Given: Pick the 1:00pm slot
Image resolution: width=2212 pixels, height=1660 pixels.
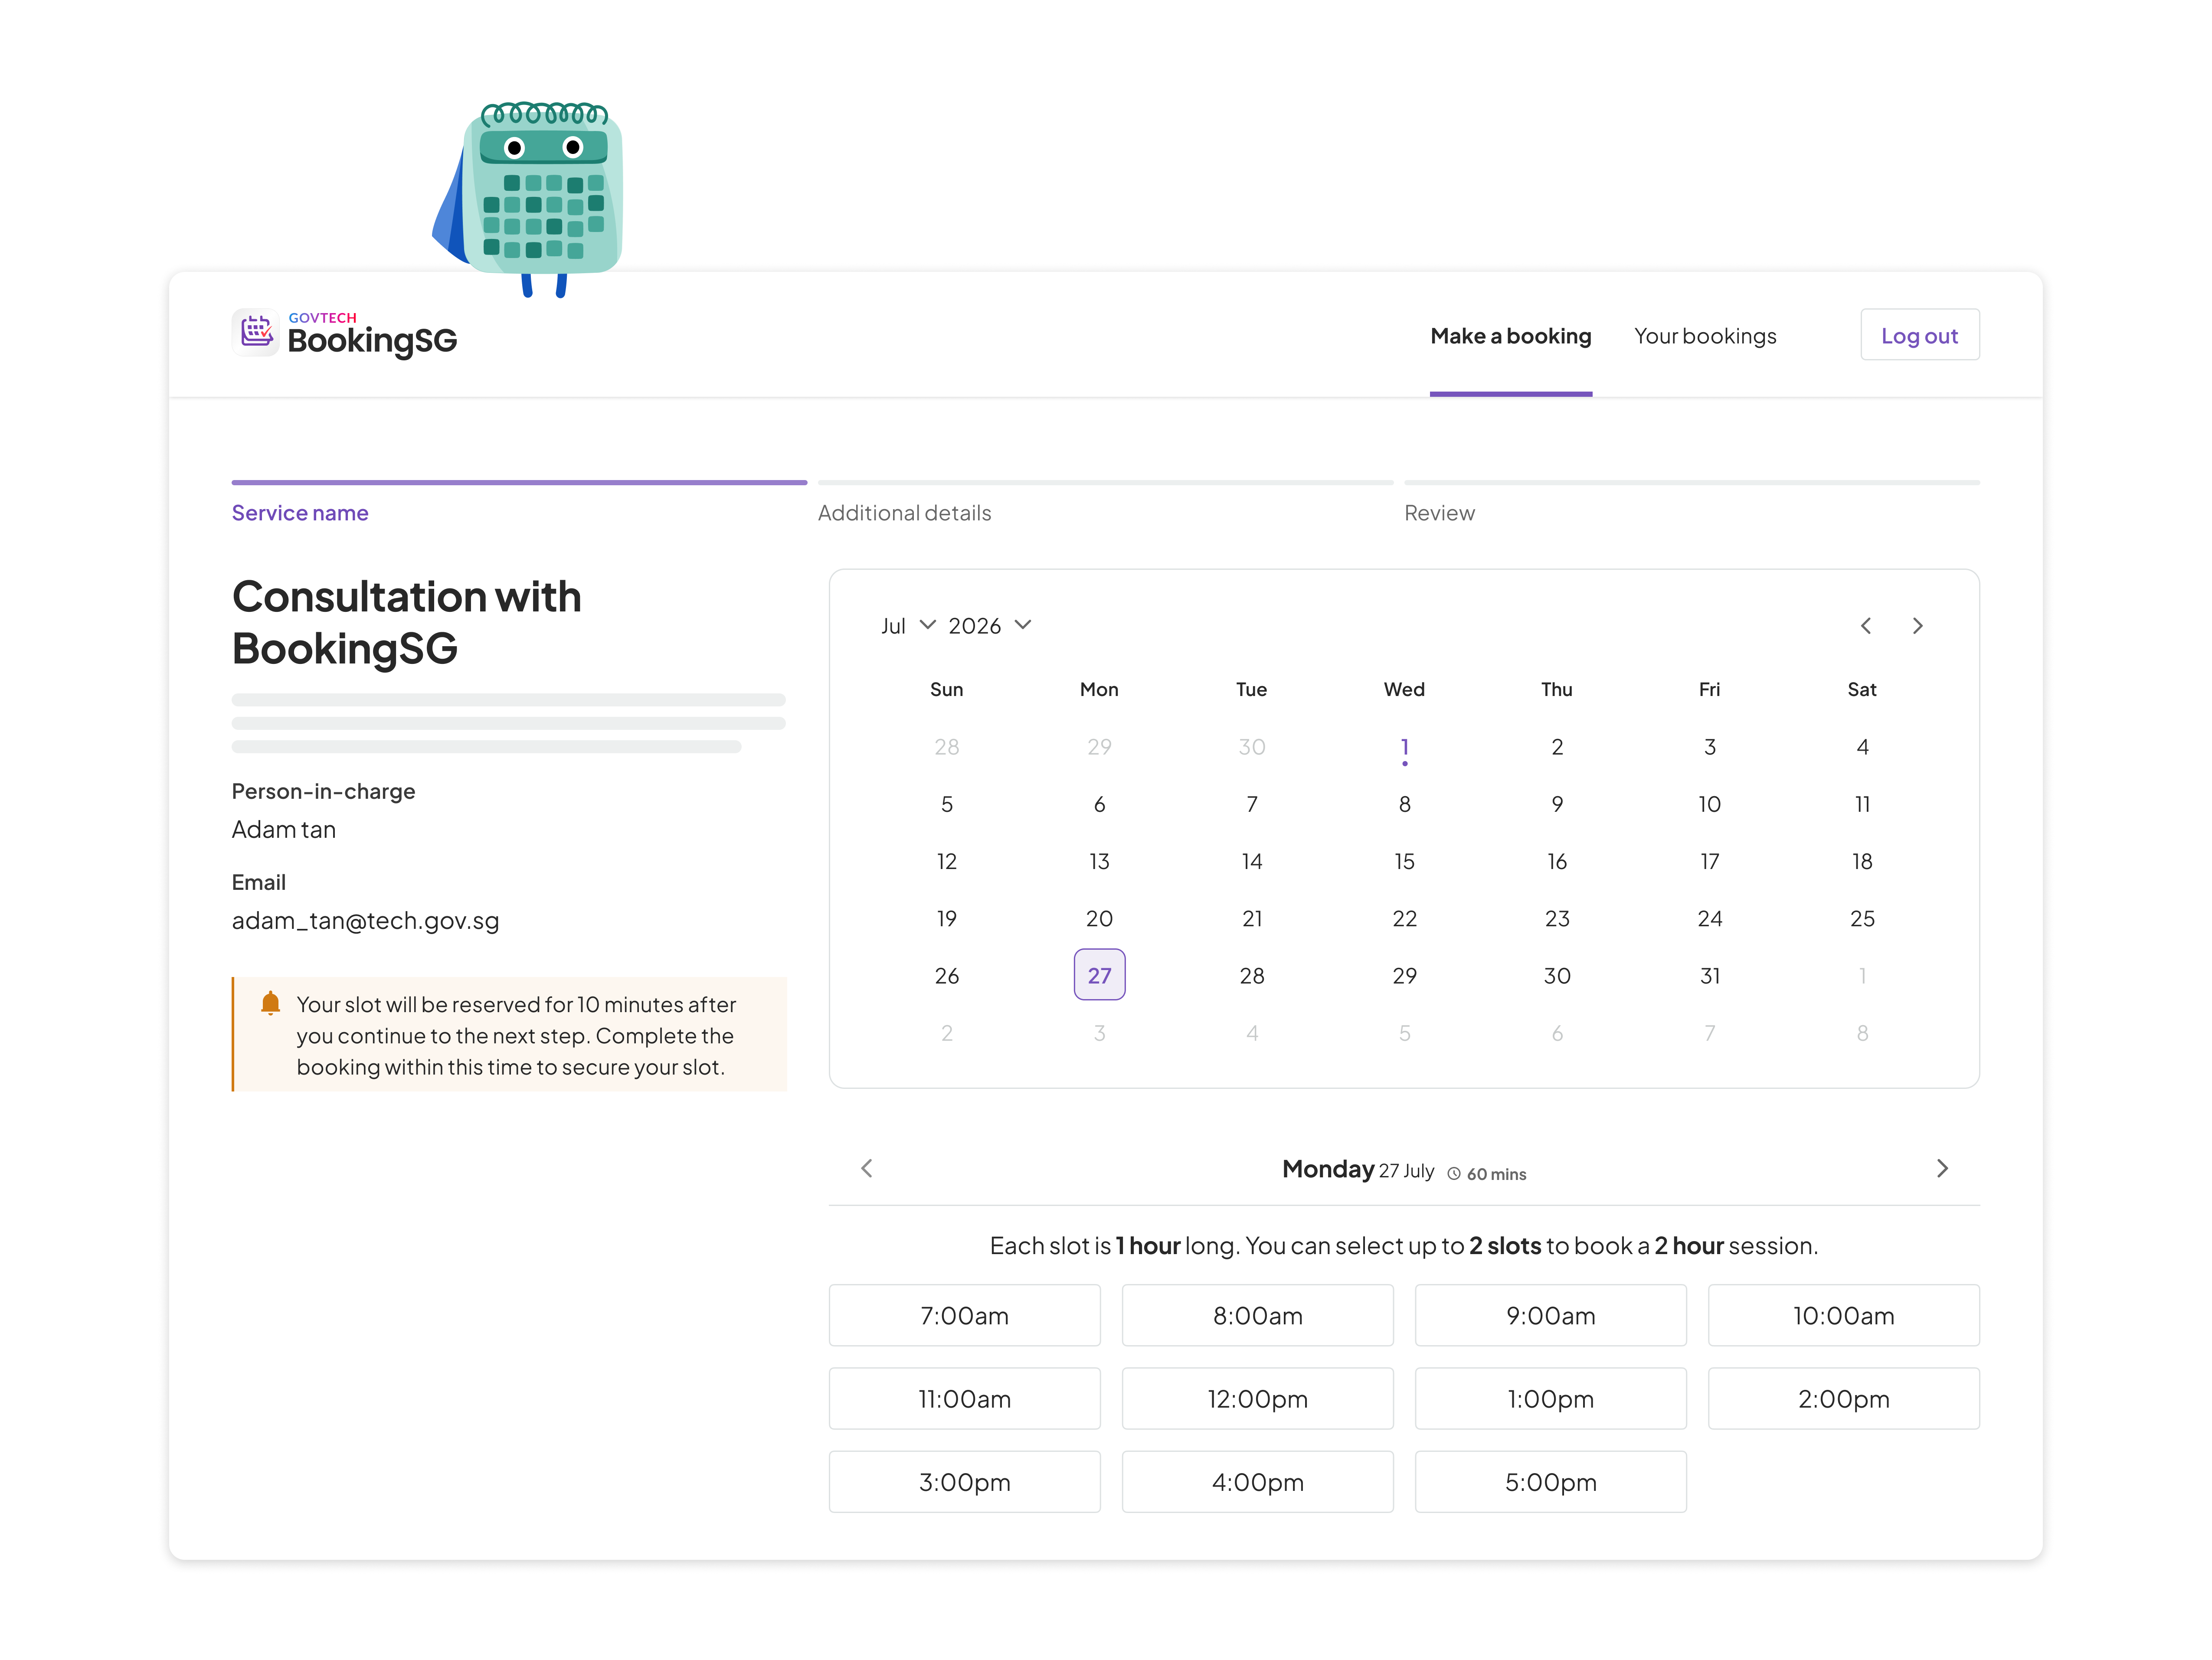Looking at the screenshot, I should click(x=1550, y=1398).
